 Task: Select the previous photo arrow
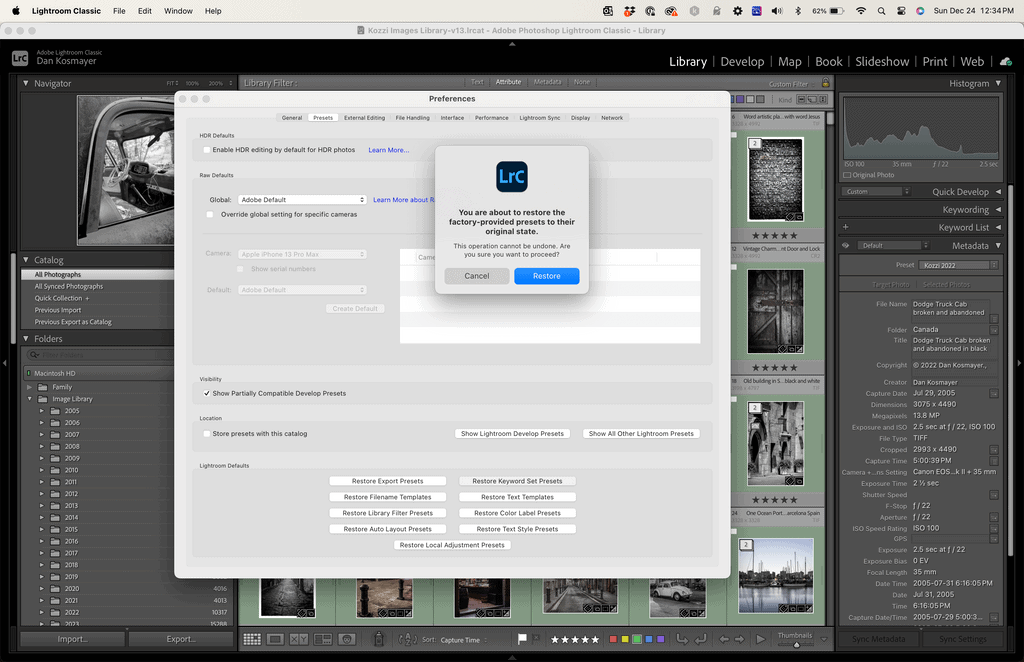pyautogui.click(x=724, y=639)
